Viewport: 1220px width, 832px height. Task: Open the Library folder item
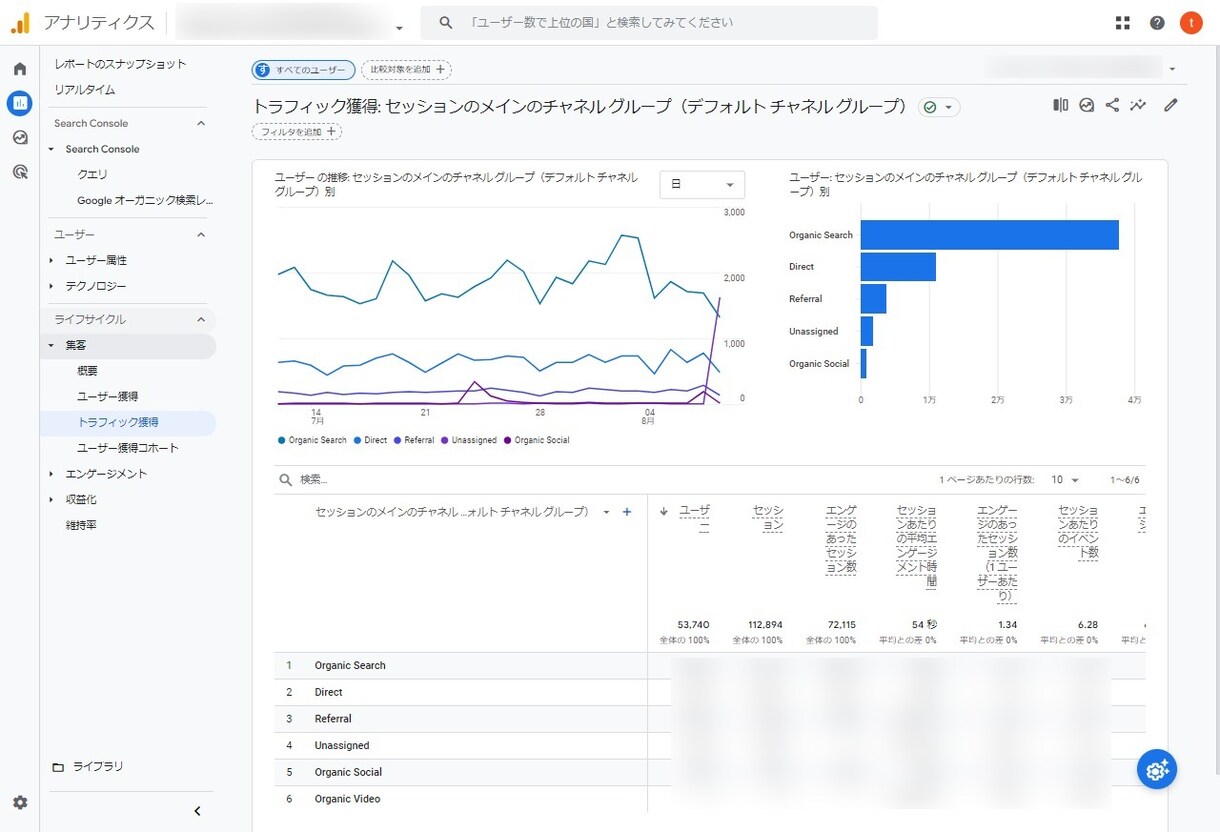[x=88, y=767]
